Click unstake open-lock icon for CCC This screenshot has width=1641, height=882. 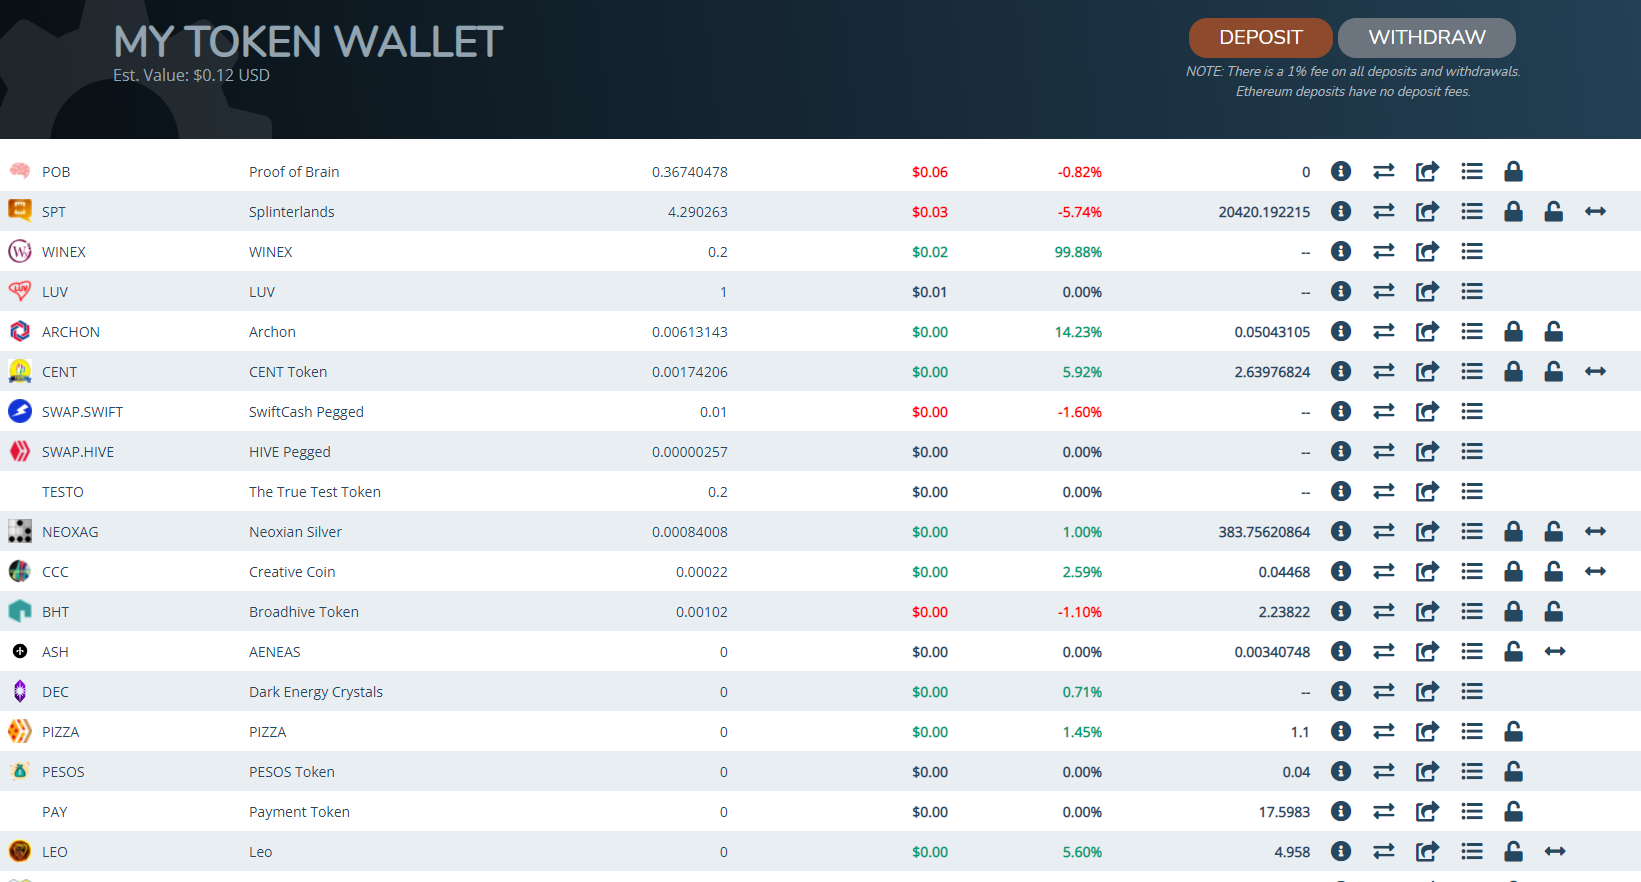(x=1553, y=571)
